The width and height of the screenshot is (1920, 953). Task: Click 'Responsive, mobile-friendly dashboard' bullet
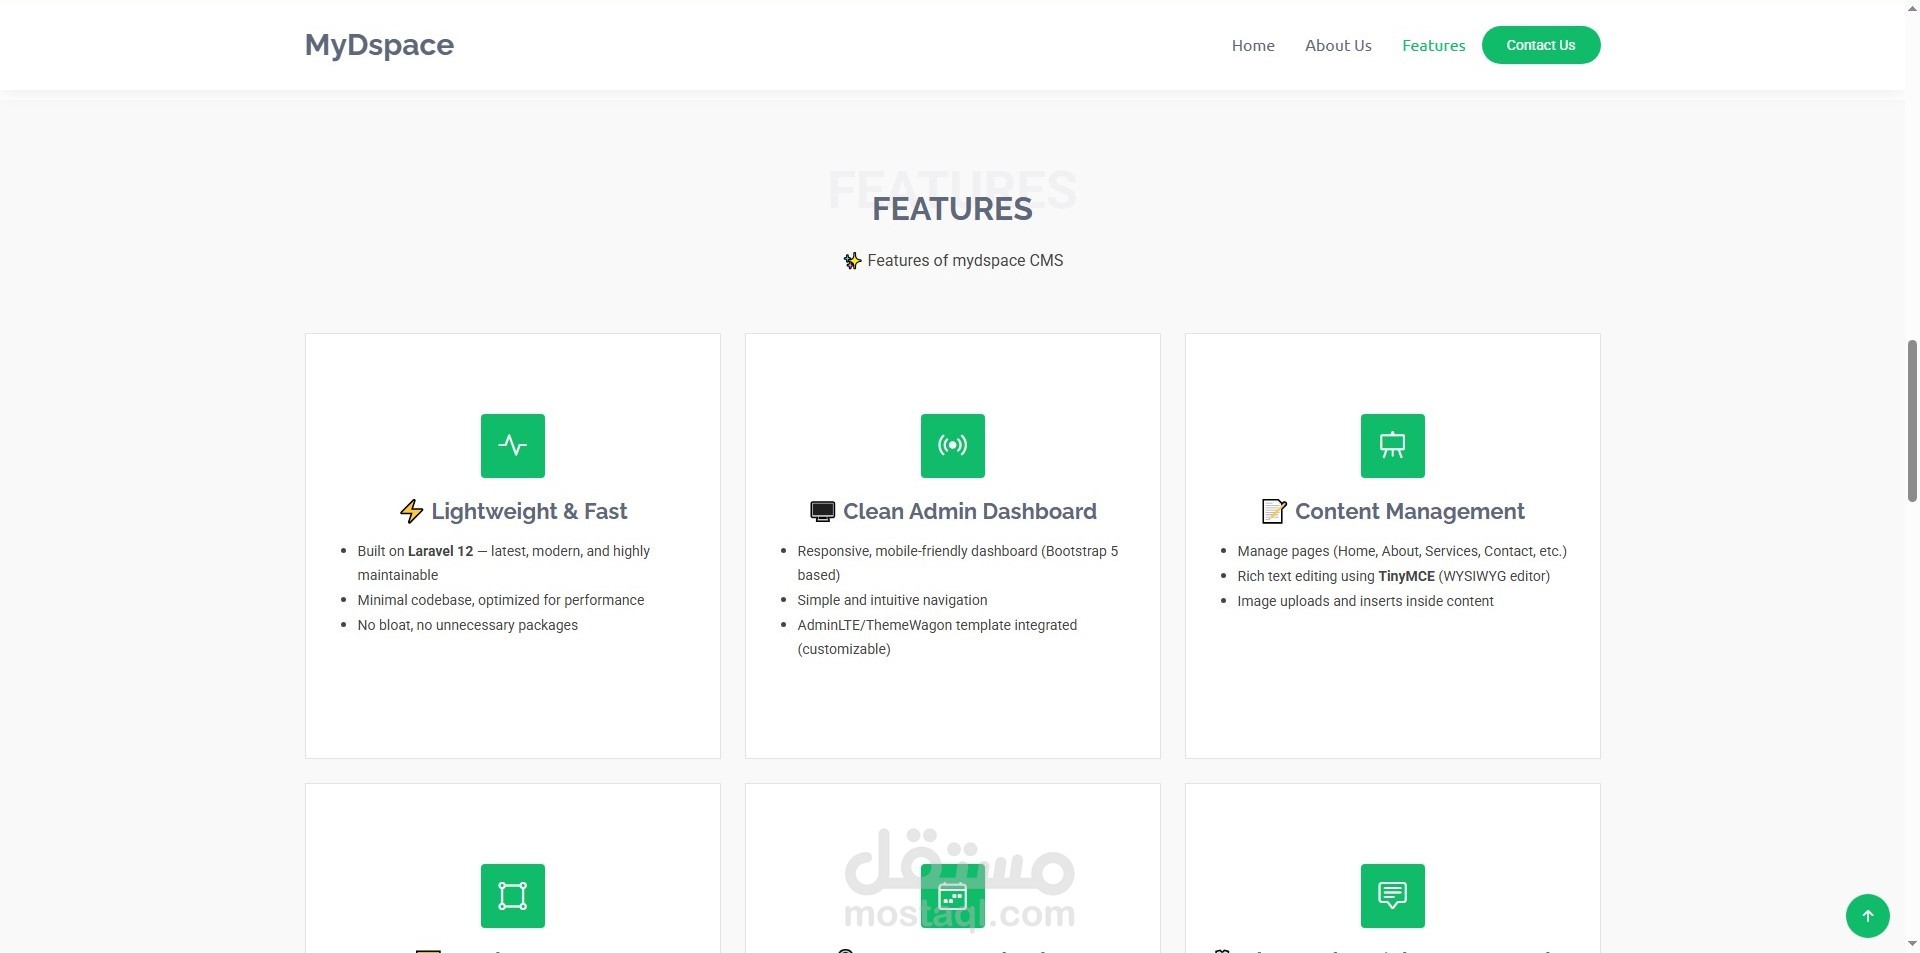[958, 563]
